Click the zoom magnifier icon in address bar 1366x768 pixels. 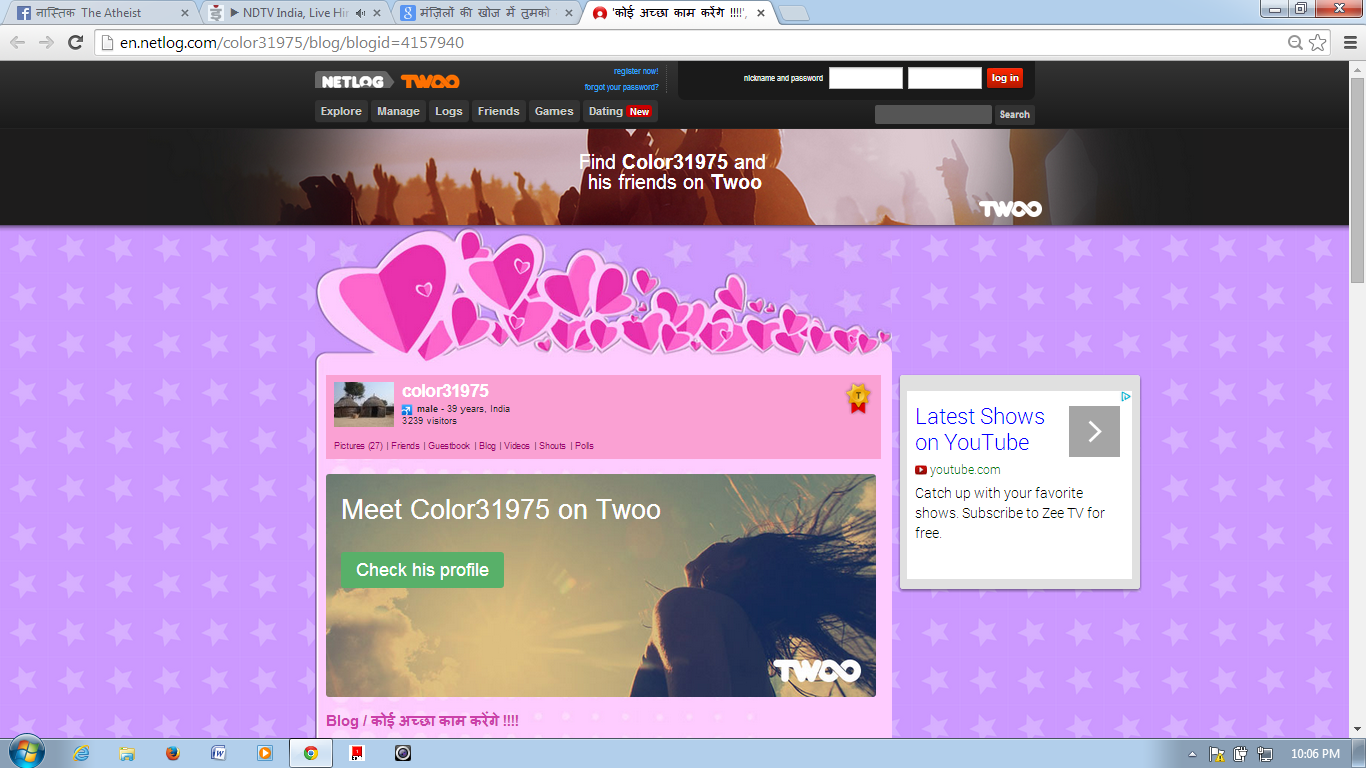coord(1296,42)
